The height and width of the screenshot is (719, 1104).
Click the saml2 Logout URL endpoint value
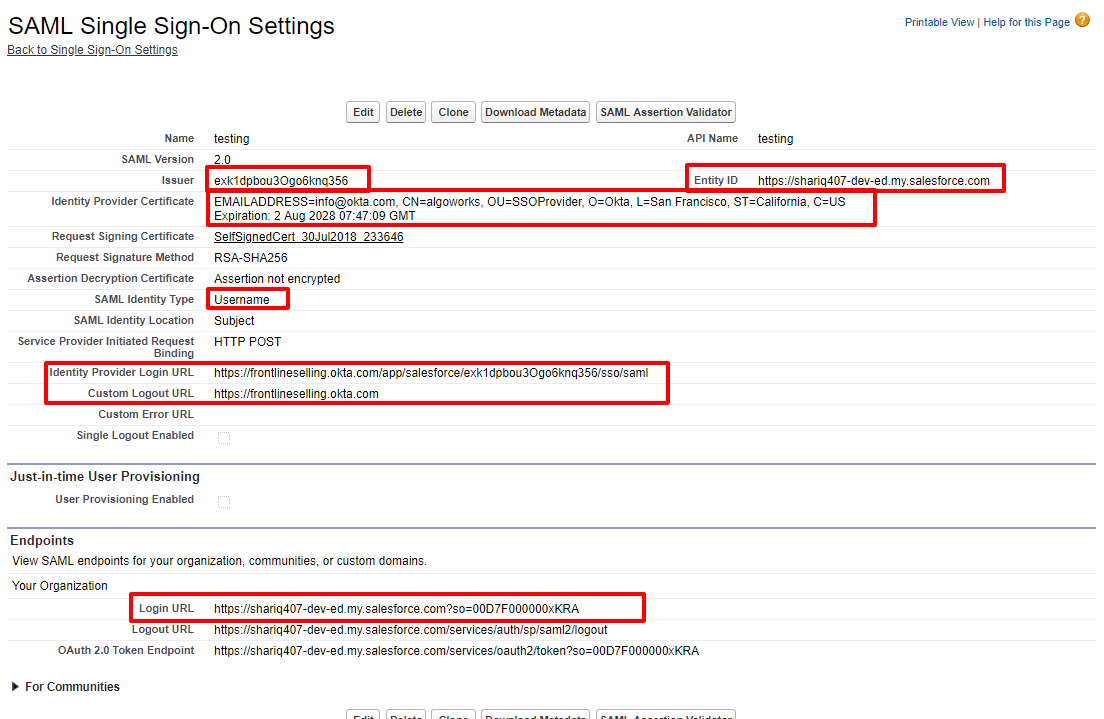pyautogui.click(x=410, y=630)
